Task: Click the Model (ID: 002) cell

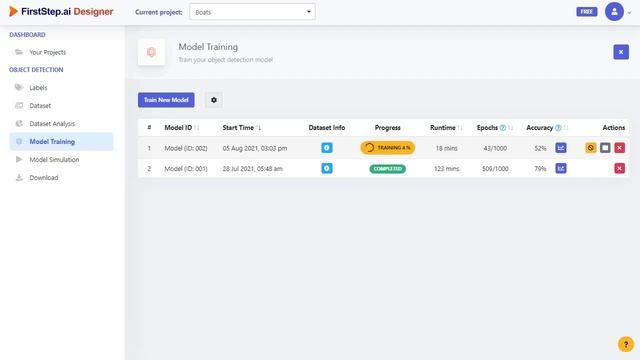Action: coord(186,148)
